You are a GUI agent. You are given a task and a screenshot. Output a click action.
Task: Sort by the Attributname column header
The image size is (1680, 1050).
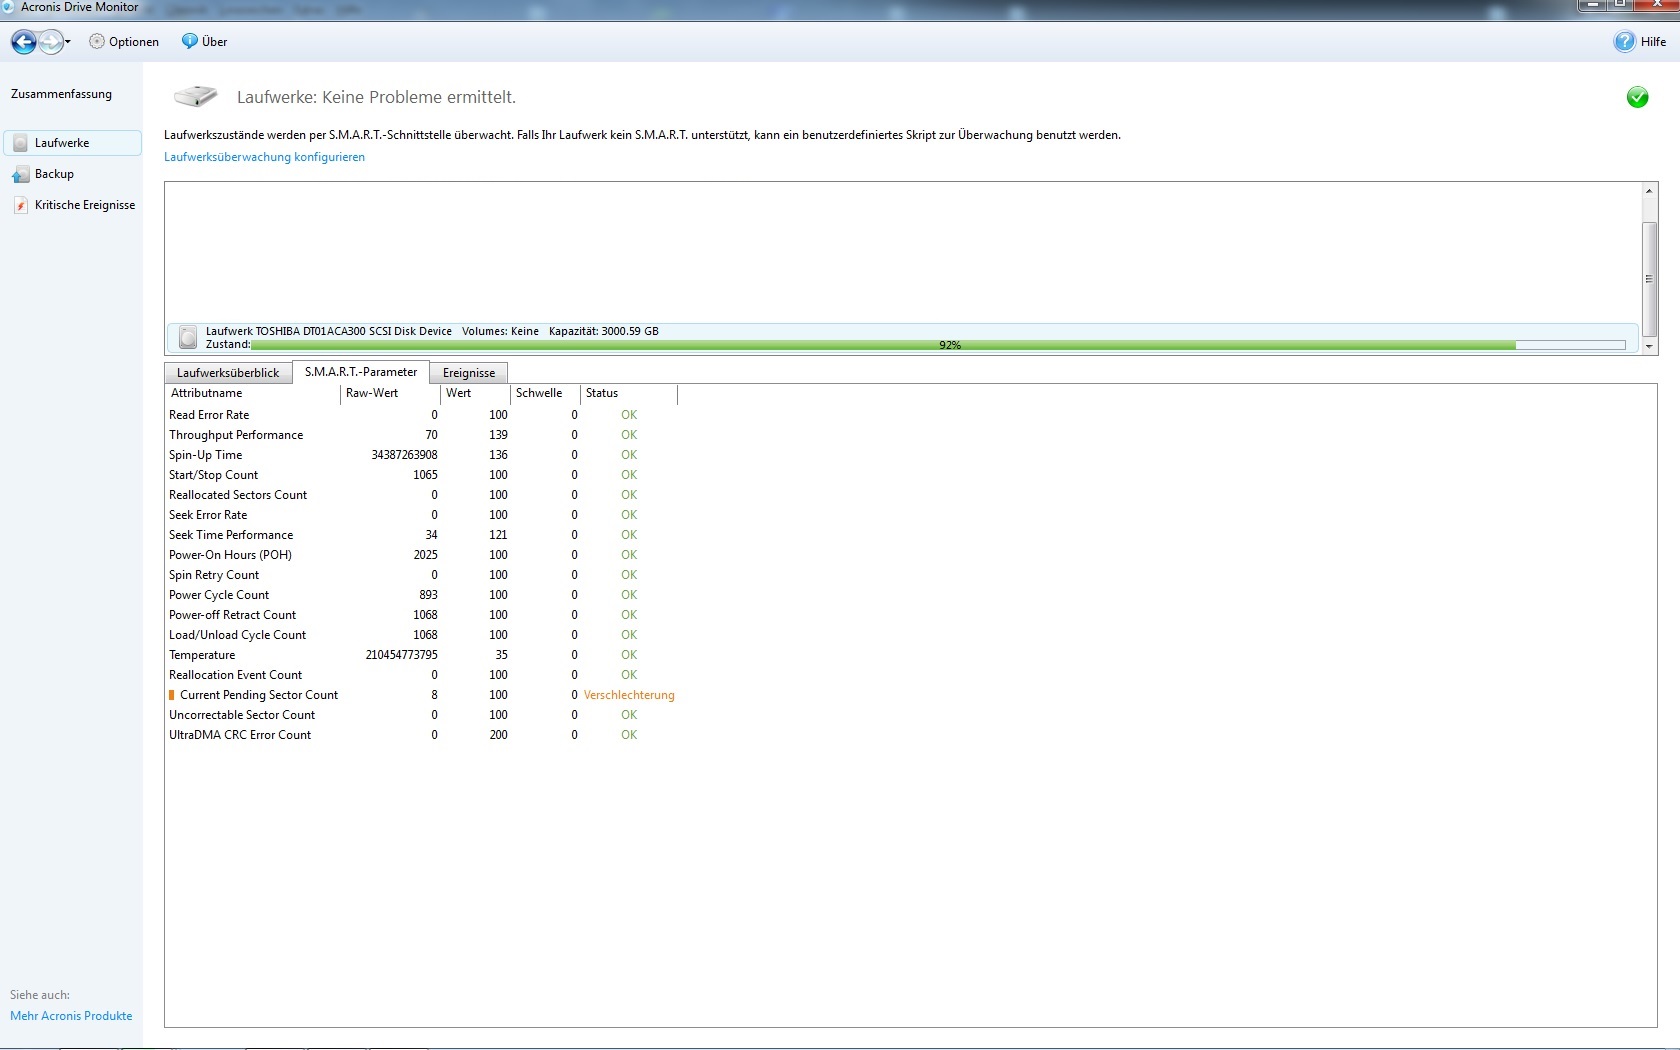click(x=253, y=394)
